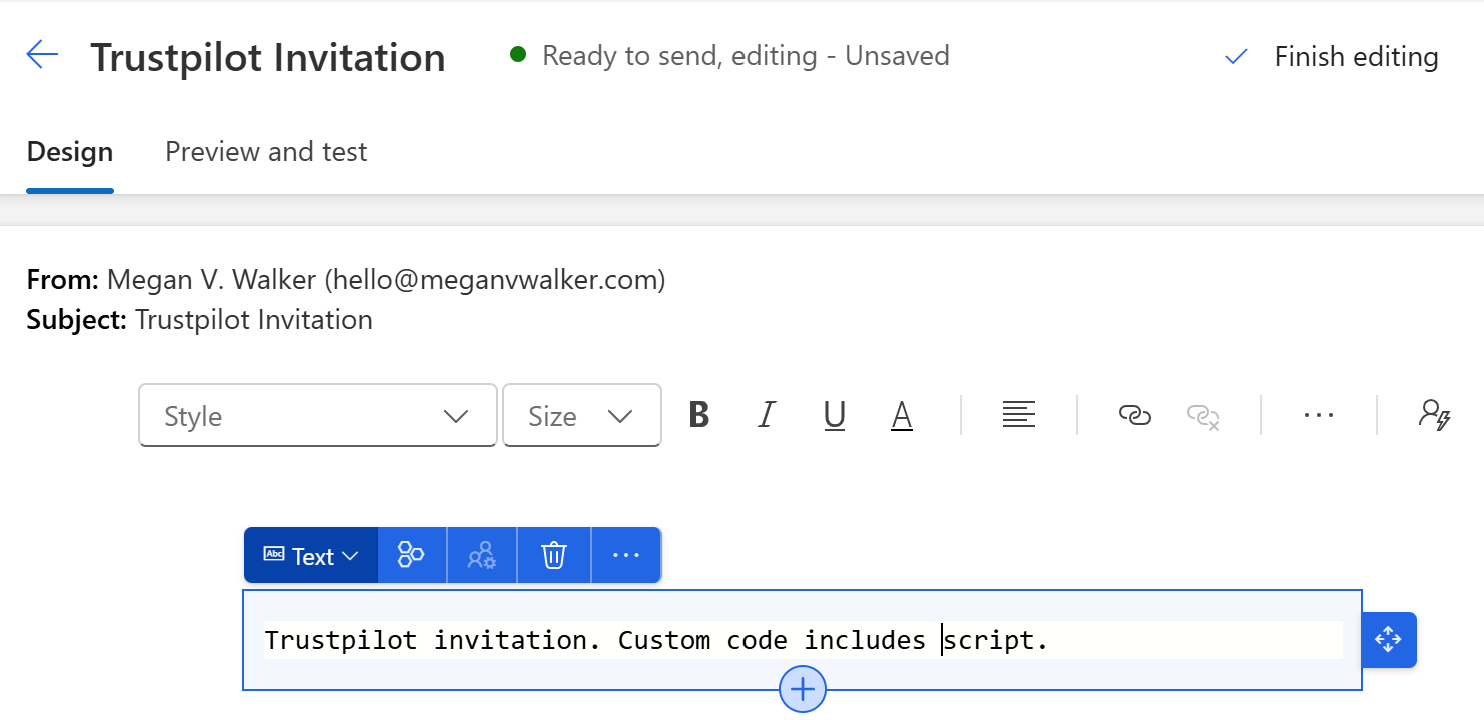Expand the Size dropdown

(x=581, y=416)
